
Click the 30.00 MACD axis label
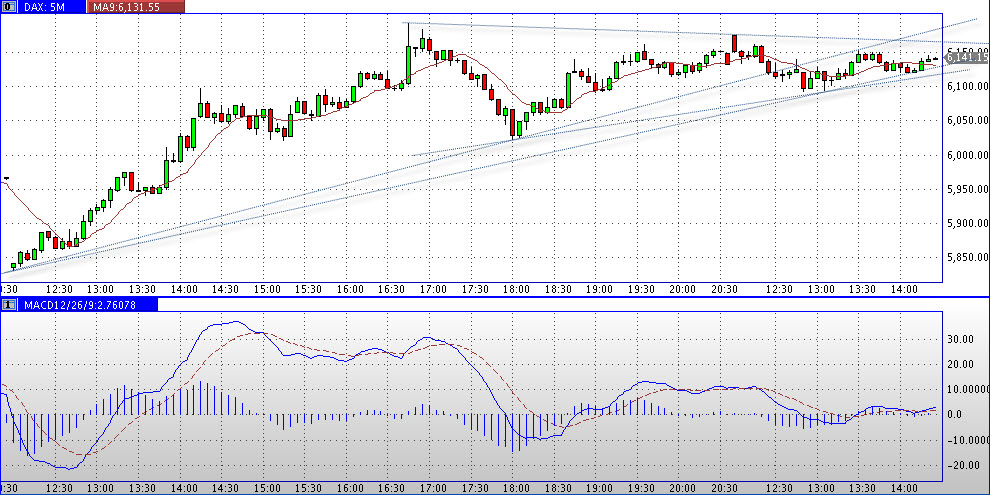click(960, 339)
